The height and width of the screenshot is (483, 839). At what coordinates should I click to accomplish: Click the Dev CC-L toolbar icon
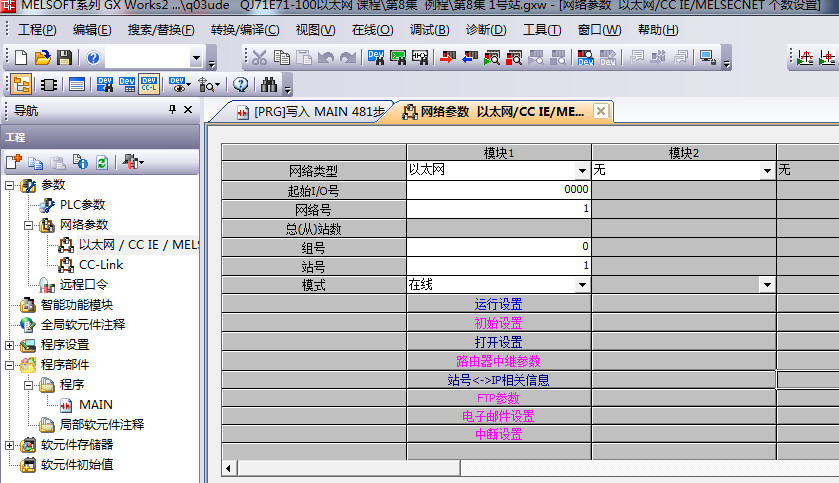[x=149, y=85]
